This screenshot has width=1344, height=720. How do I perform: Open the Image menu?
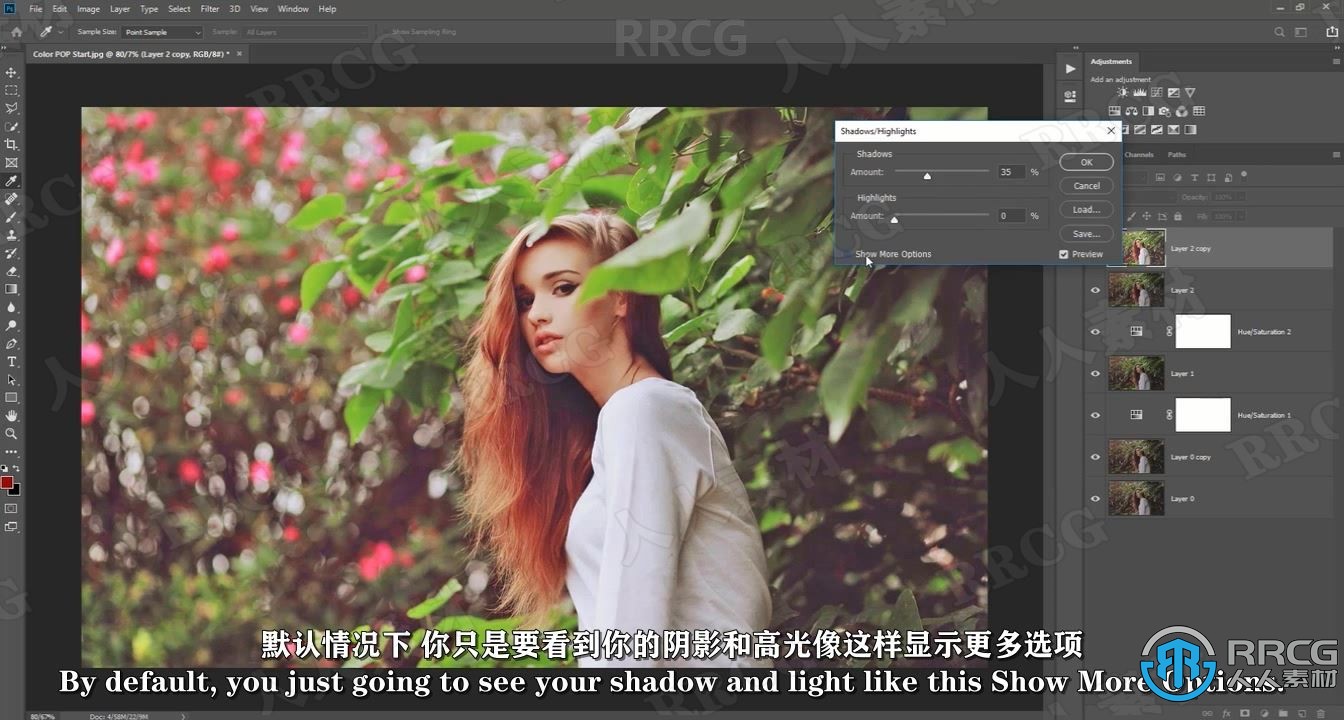pyautogui.click(x=88, y=9)
